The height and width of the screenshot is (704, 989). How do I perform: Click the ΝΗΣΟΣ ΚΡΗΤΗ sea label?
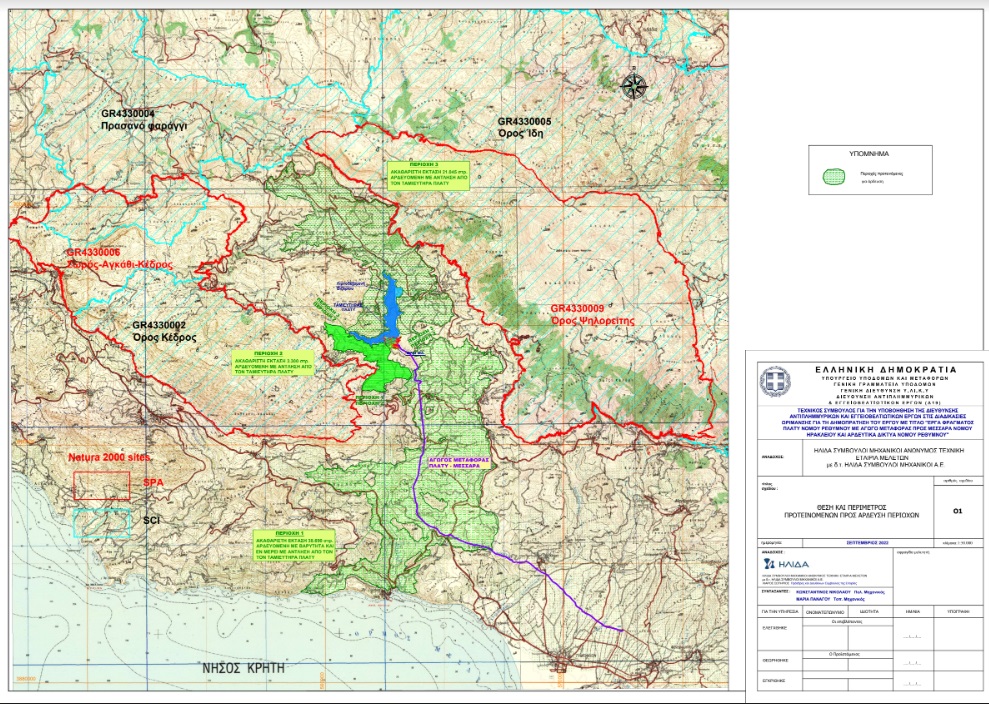243,668
